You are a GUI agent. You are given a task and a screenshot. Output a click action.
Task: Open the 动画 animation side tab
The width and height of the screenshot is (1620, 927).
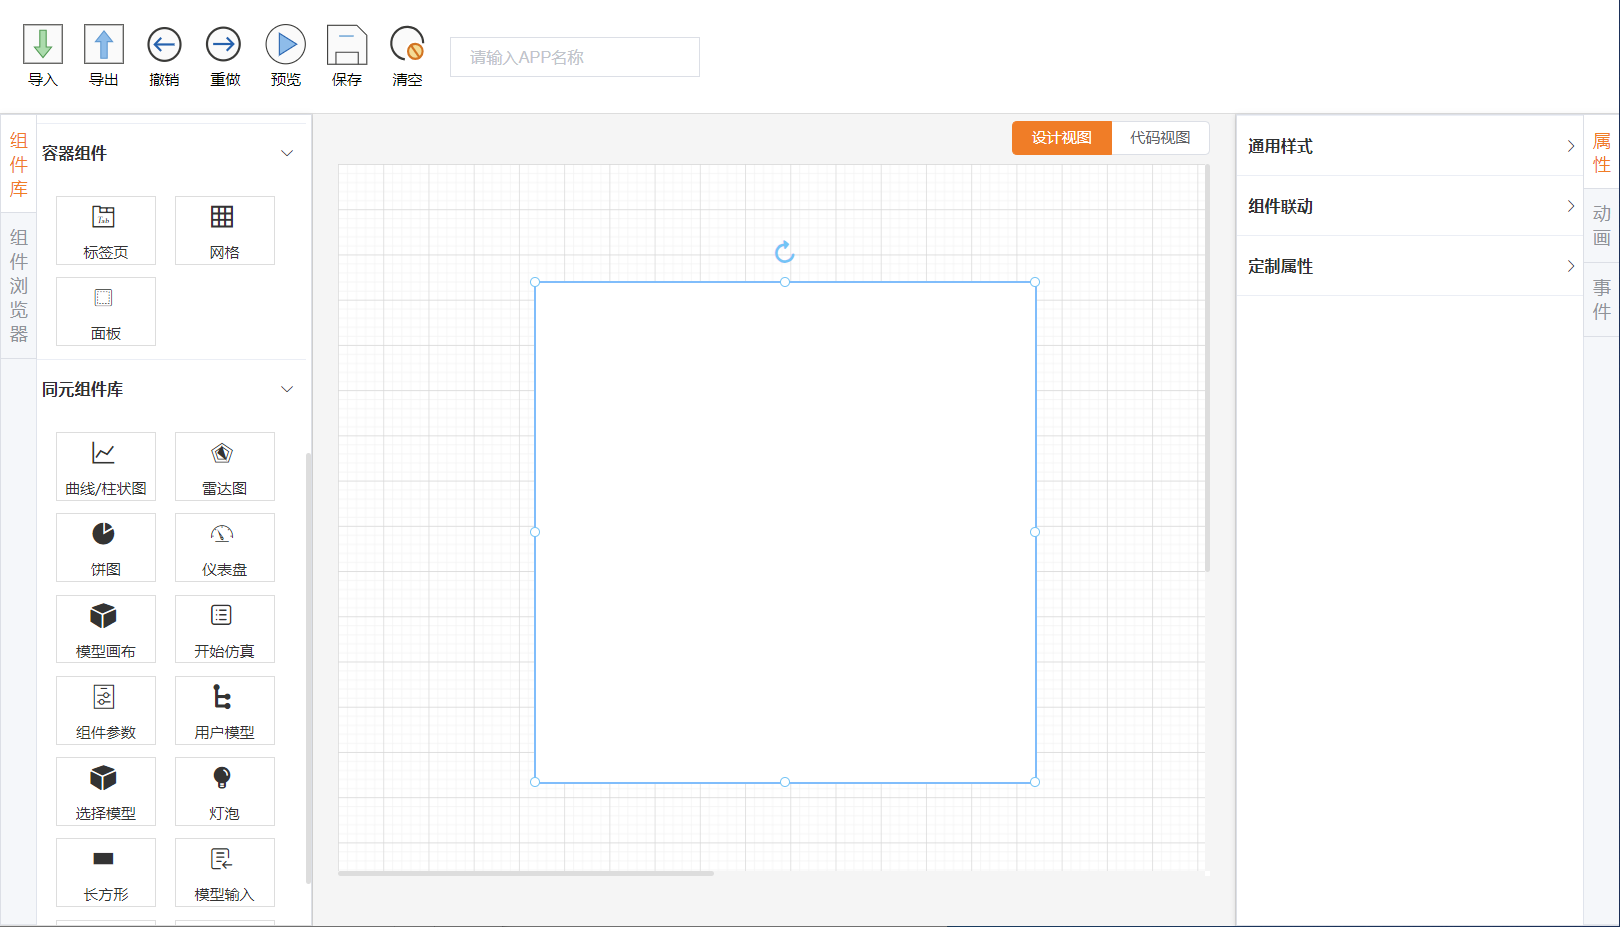click(x=1602, y=226)
